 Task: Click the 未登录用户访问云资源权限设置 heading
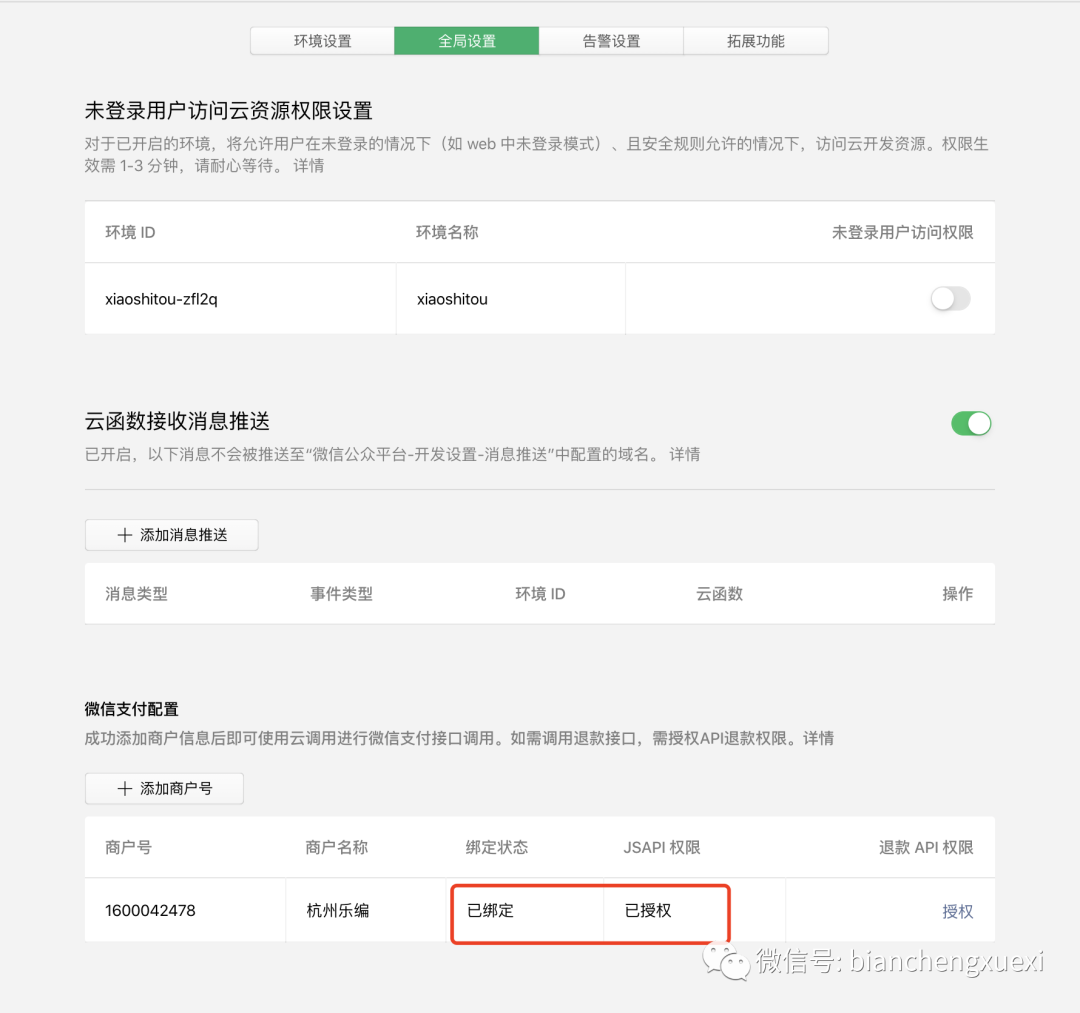point(229,110)
